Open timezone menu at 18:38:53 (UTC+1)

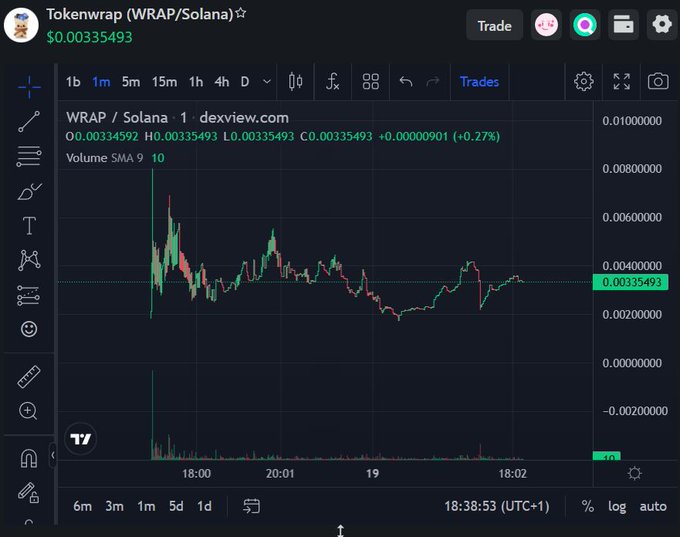pyautogui.click(x=497, y=506)
